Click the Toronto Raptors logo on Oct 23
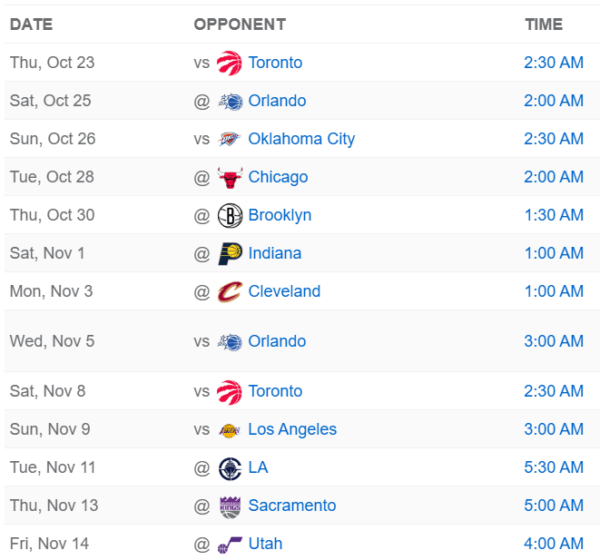Viewport: 600px width, 560px height. (x=230, y=63)
